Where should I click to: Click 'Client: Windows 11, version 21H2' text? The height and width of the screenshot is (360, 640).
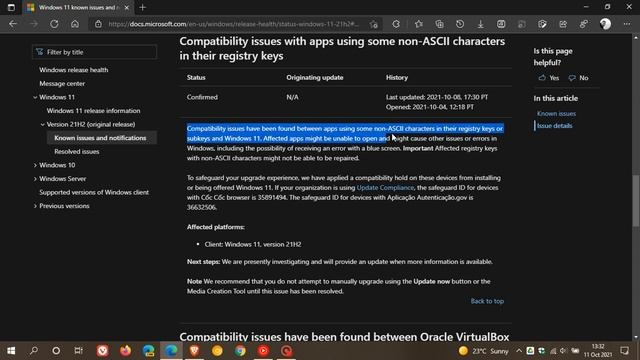pos(253,244)
